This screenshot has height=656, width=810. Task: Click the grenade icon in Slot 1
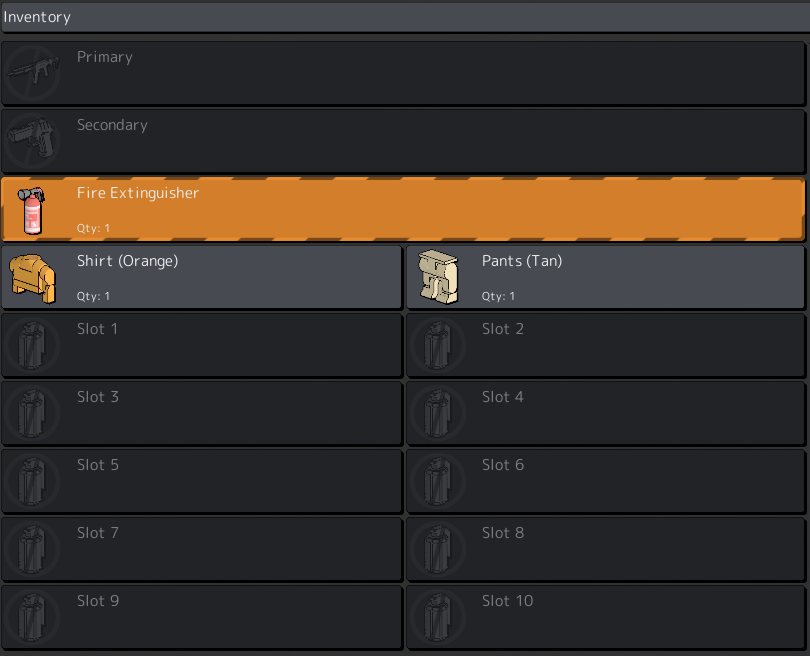32,345
